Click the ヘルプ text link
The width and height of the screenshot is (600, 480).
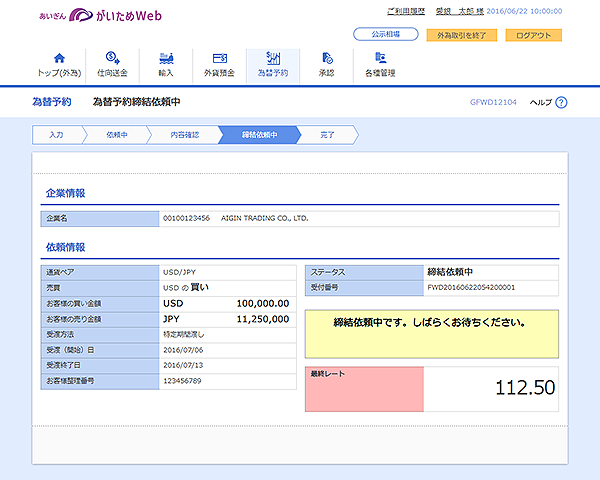541,102
